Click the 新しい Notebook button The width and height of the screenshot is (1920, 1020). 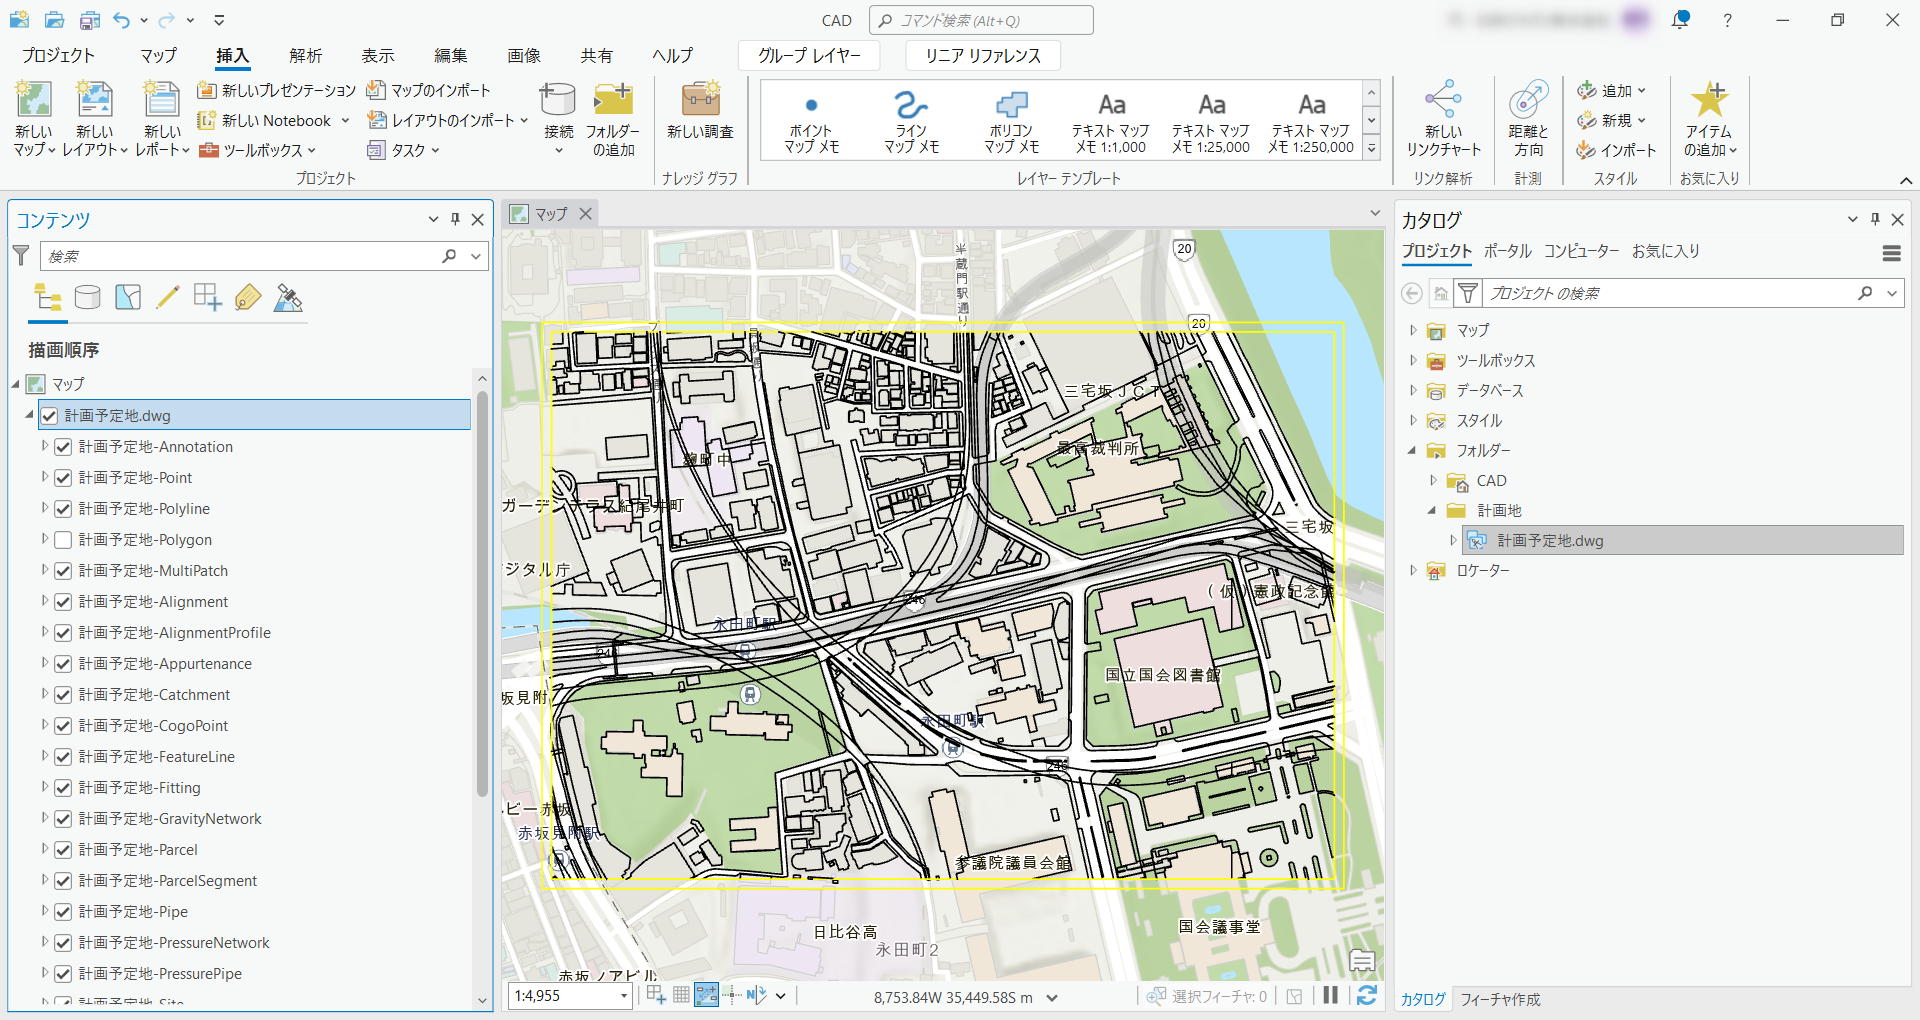266,120
